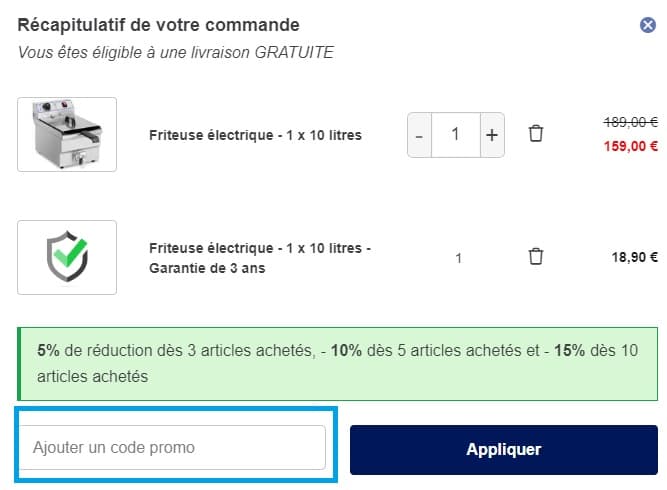The width and height of the screenshot is (667, 490).
Task: Click the warranty quantity value 1
Action: pos(458,258)
